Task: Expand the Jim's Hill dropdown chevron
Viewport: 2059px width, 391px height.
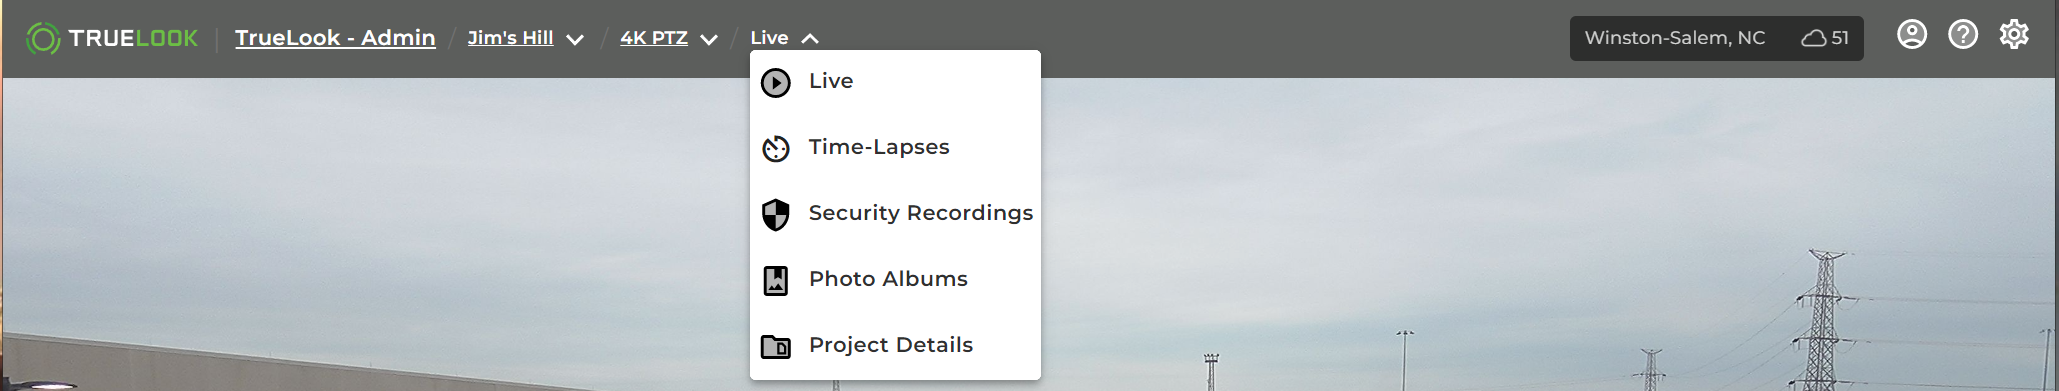Action: [x=575, y=39]
